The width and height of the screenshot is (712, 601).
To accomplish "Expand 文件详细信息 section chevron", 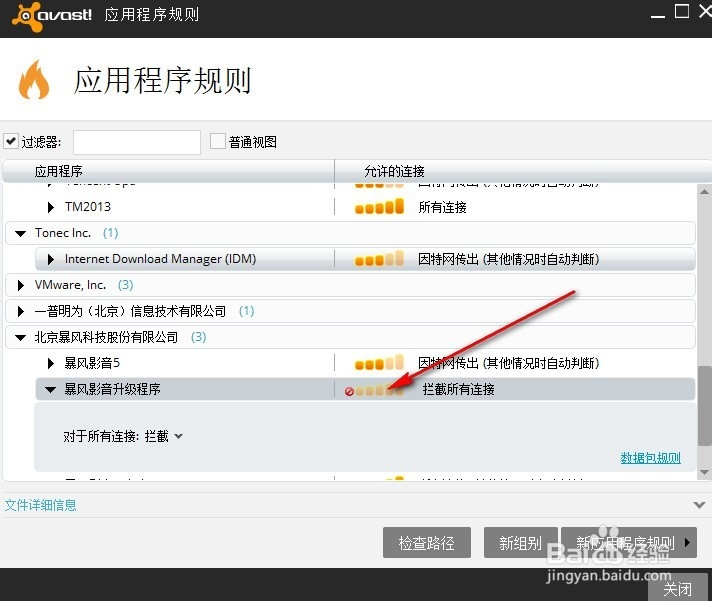I will point(699,505).
